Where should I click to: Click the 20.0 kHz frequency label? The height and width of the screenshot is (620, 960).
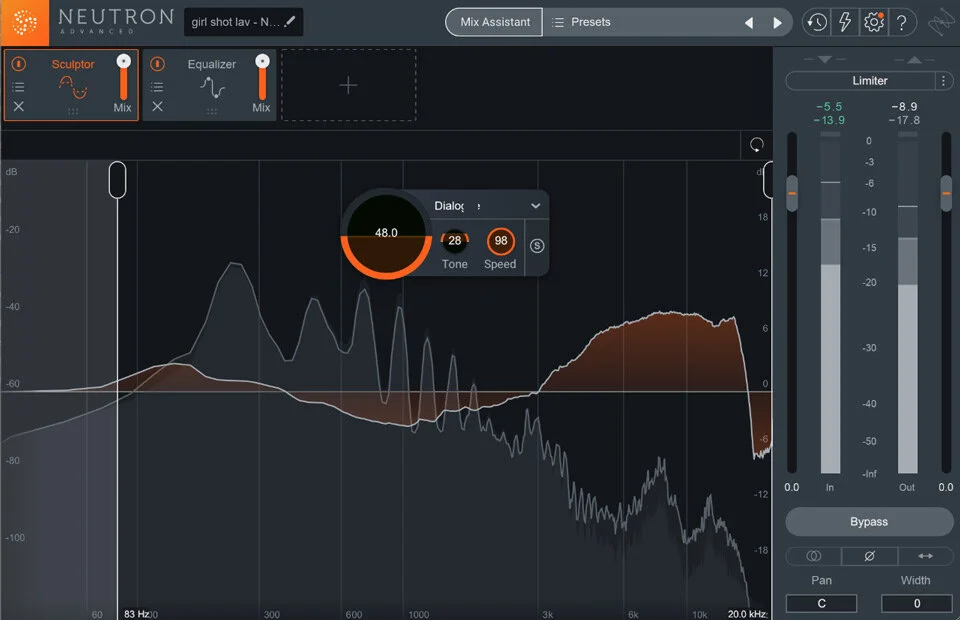(747, 613)
